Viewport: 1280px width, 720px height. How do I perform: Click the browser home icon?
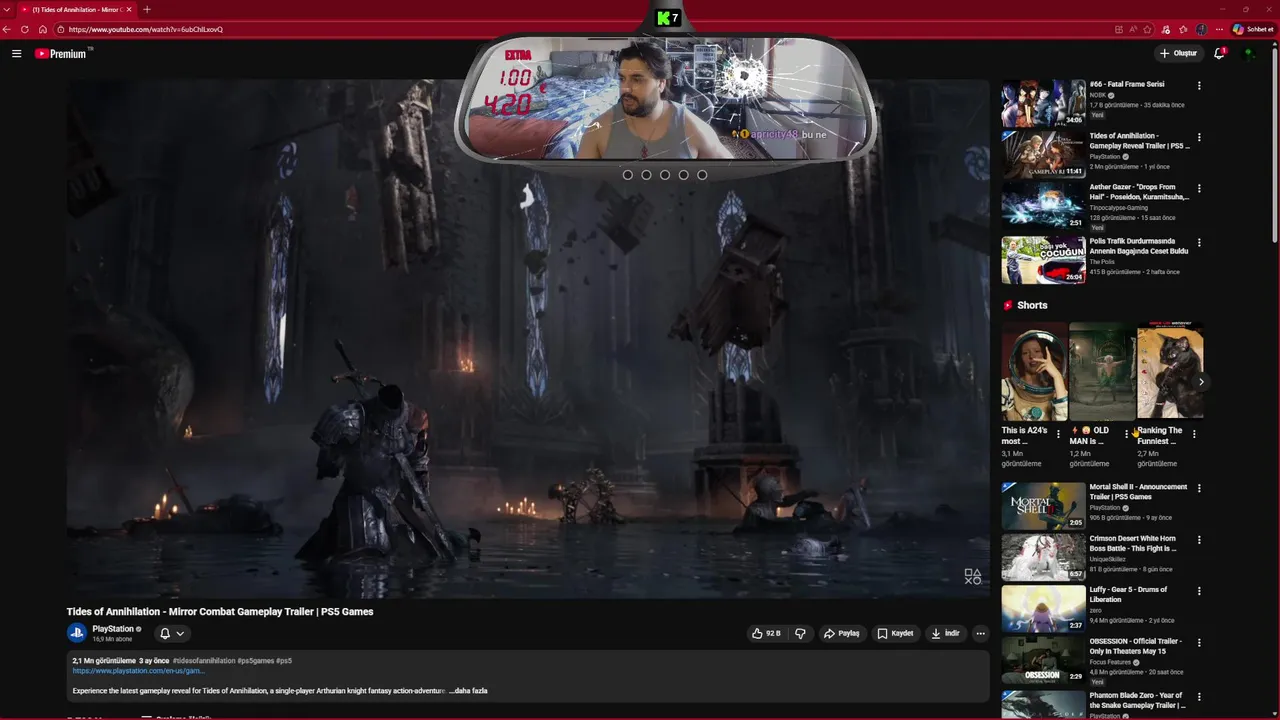click(43, 29)
